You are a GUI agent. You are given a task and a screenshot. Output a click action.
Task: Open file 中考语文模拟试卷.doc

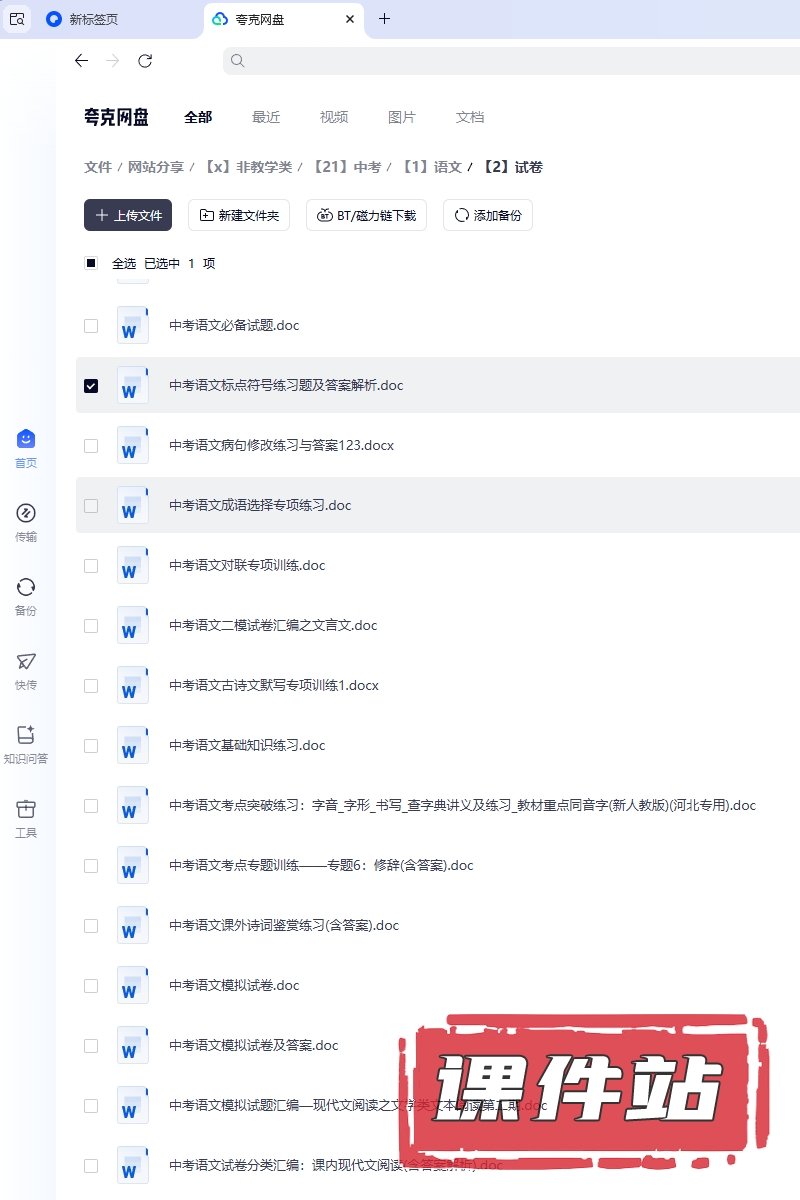tap(234, 986)
